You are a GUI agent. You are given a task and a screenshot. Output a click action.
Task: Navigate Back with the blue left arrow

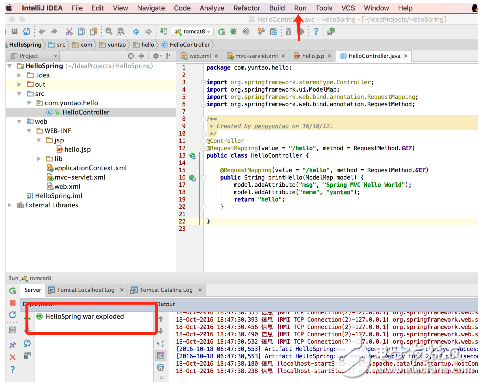click(x=136, y=32)
